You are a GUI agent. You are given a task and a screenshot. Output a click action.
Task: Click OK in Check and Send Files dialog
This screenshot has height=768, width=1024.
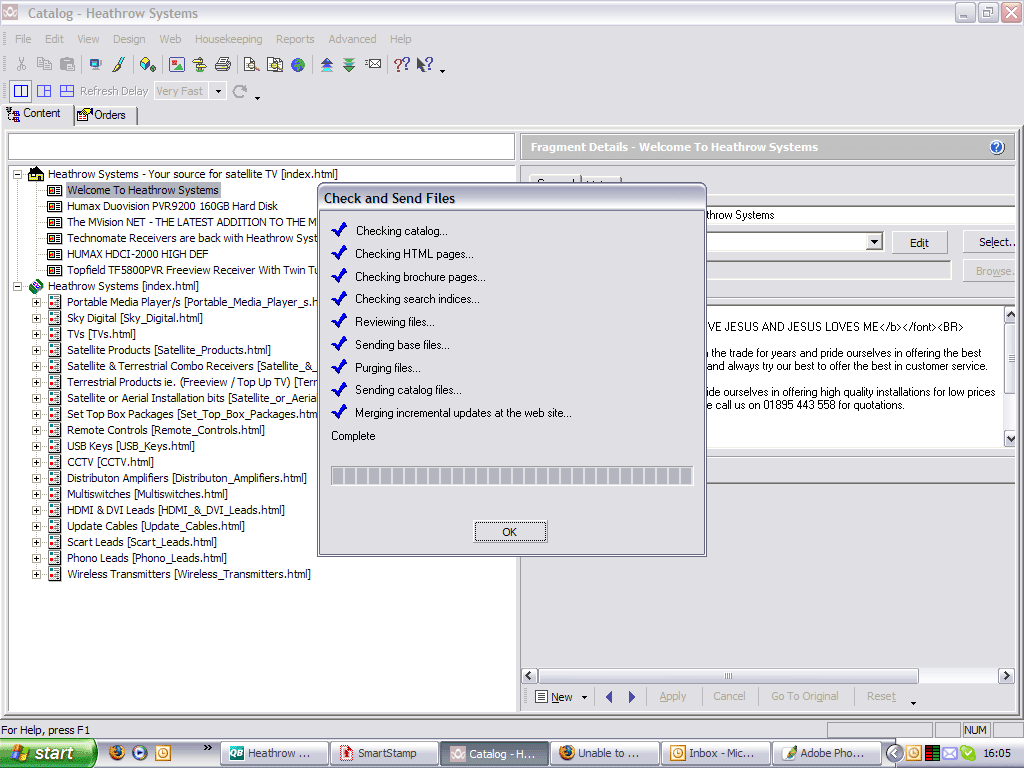510,532
